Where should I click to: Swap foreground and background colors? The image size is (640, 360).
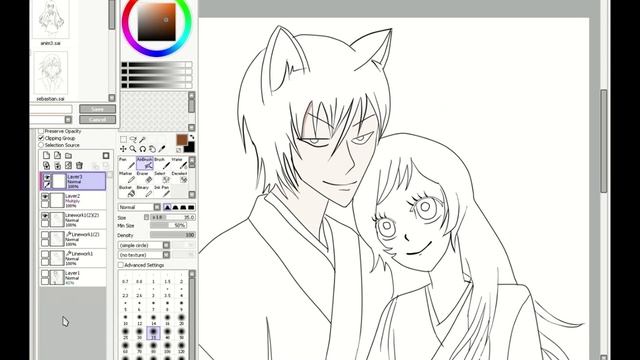(x=192, y=137)
